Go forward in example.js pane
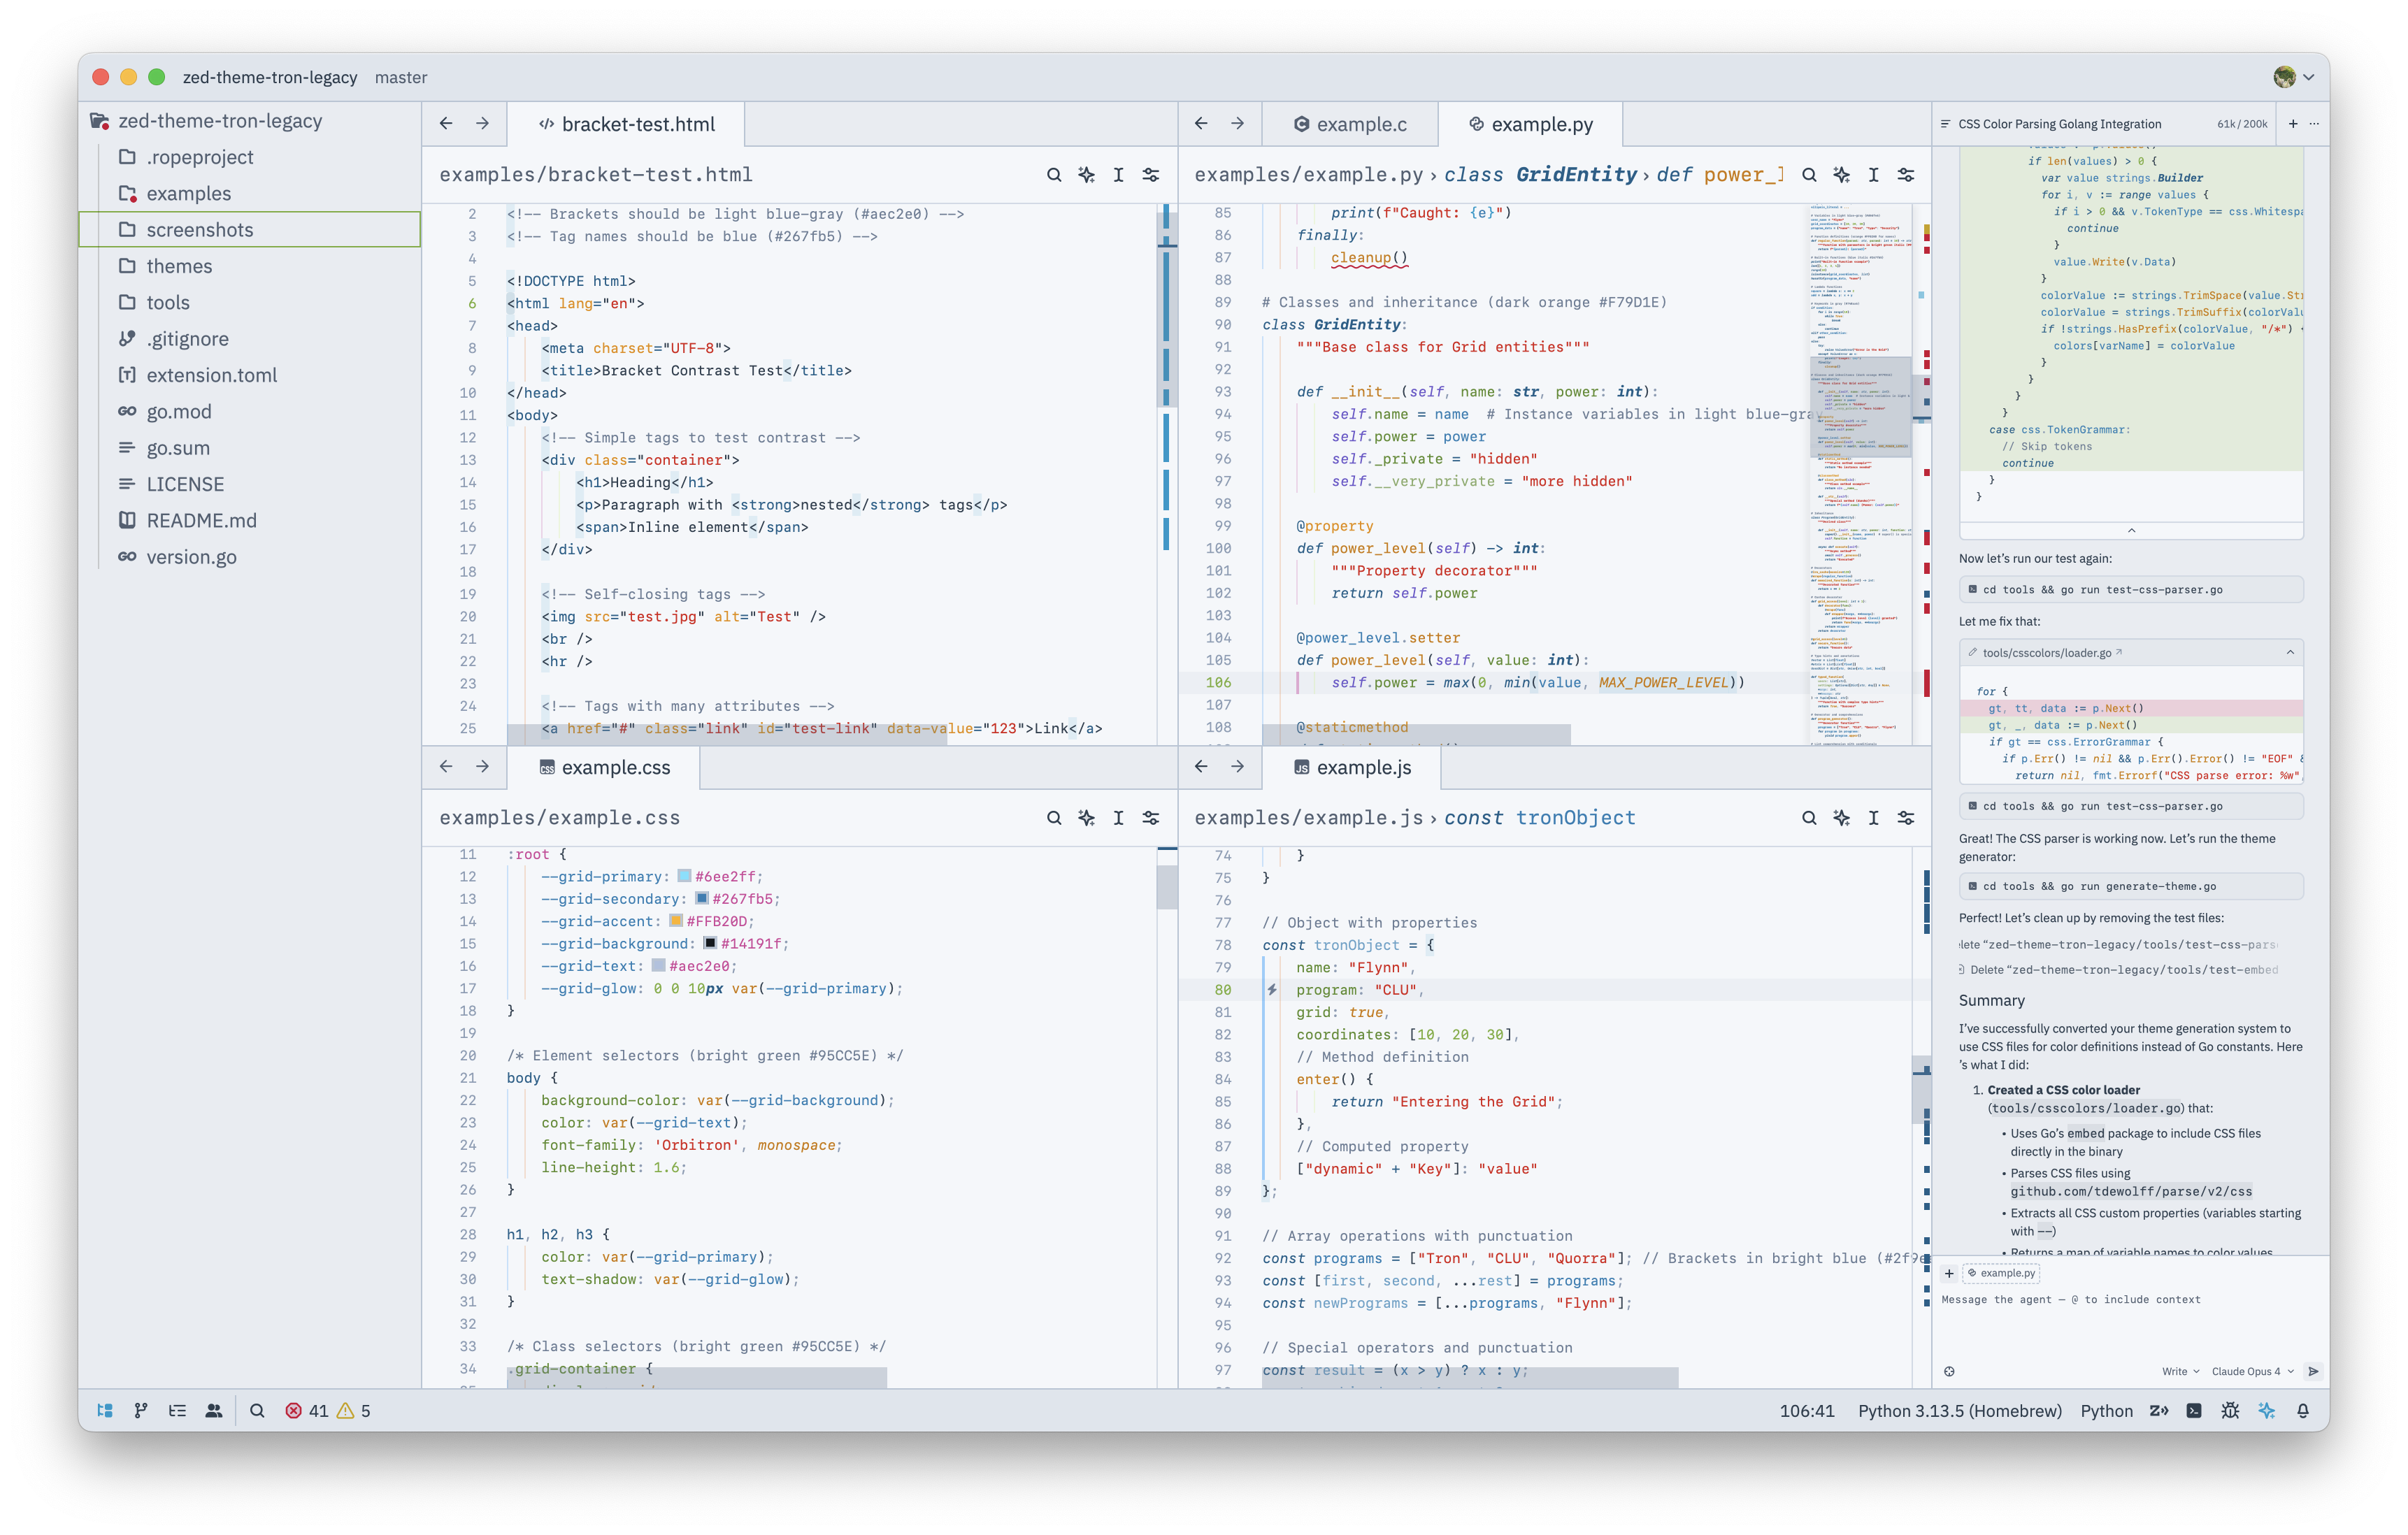 point(1237,766)
